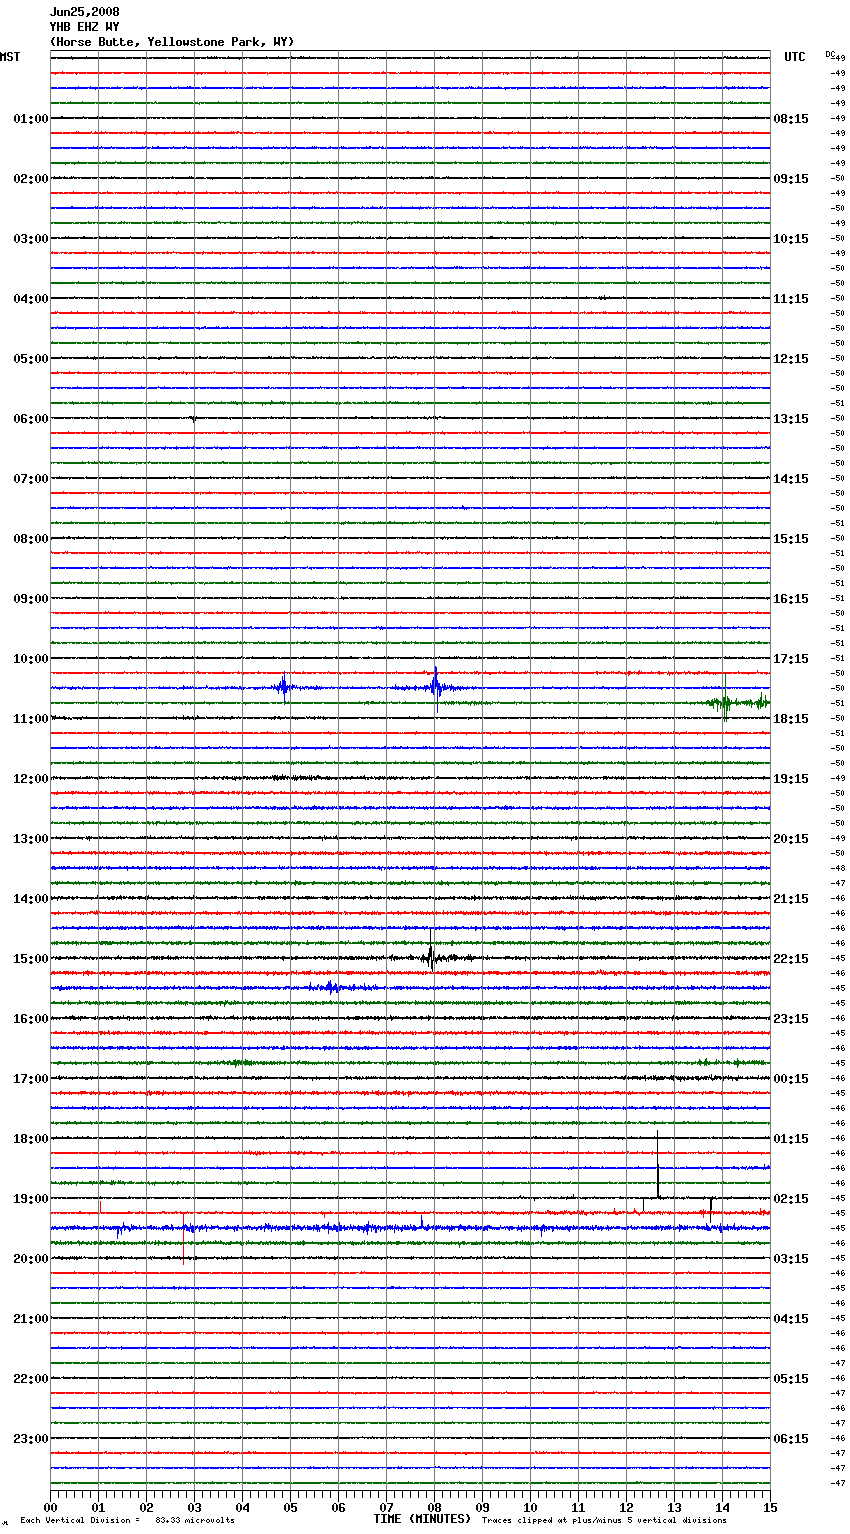Click the Horse Butte, Yellowstone Park location title
This screenshot has width=850, height=1534.
[x=172, y=42]
